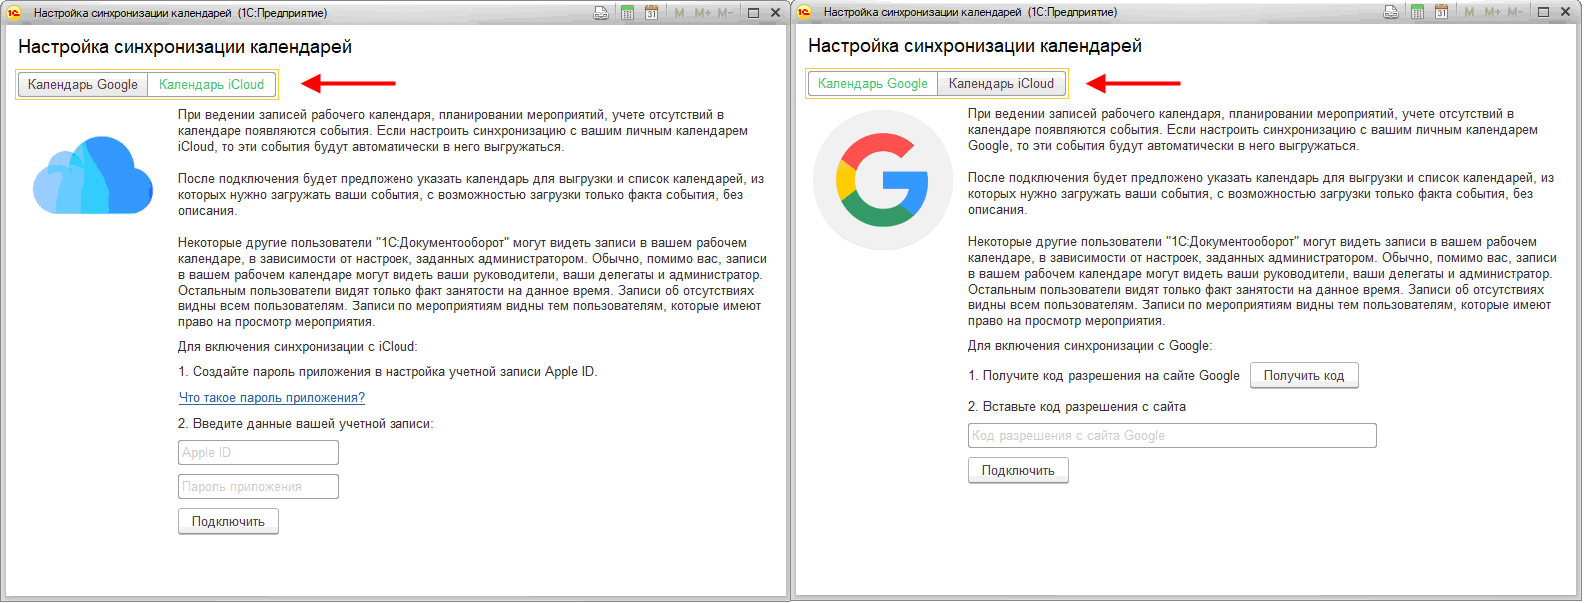Click the M- memory button in left window

[725, 13]
